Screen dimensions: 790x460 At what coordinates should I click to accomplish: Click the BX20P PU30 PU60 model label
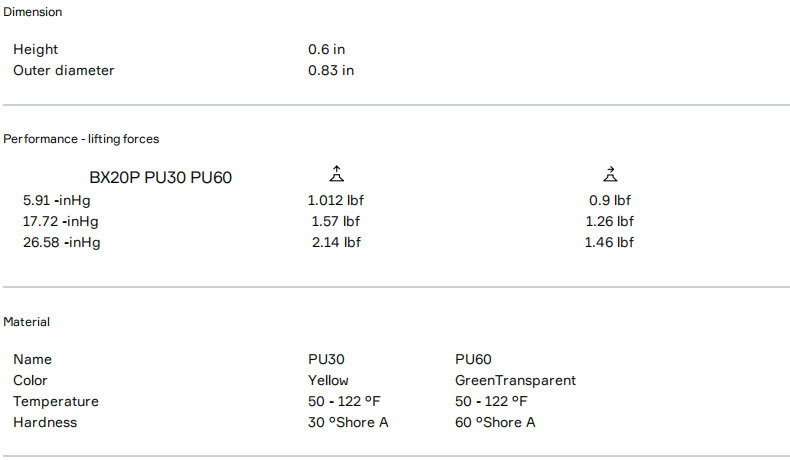coord(161,178)
